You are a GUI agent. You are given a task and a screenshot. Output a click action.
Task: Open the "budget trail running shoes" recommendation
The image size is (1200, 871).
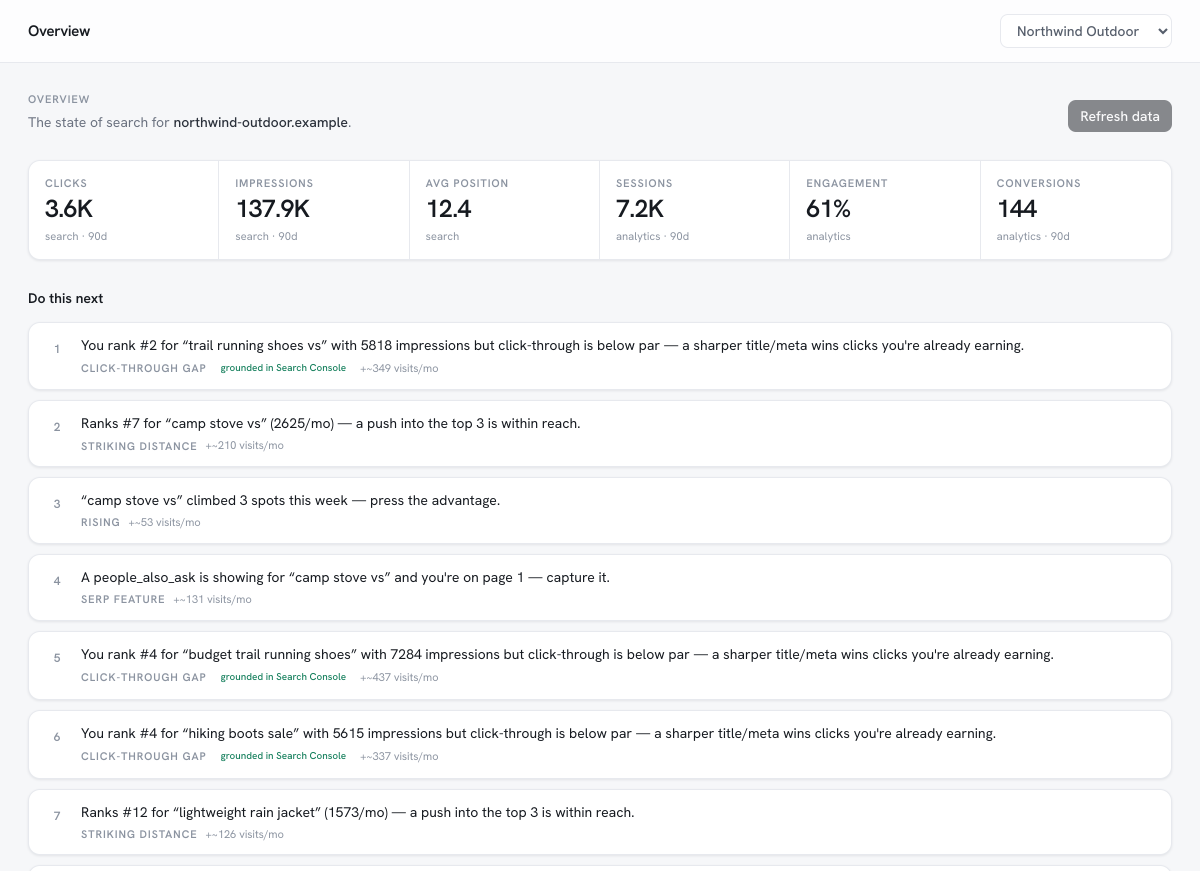[x=600, y=665]
